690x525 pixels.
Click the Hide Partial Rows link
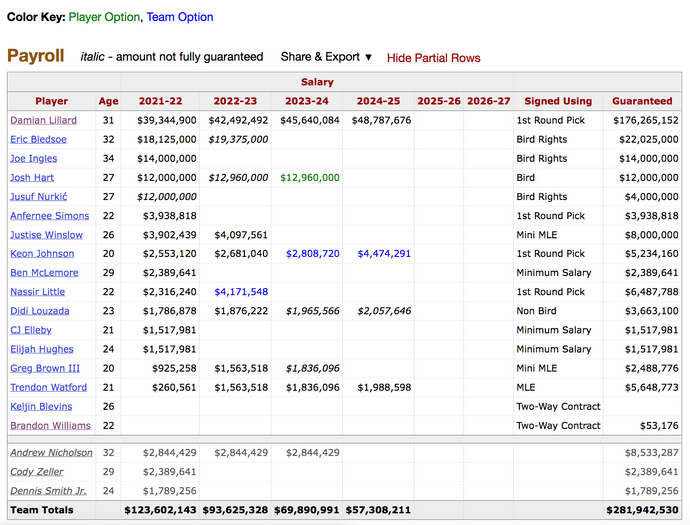tap(433, 58)
